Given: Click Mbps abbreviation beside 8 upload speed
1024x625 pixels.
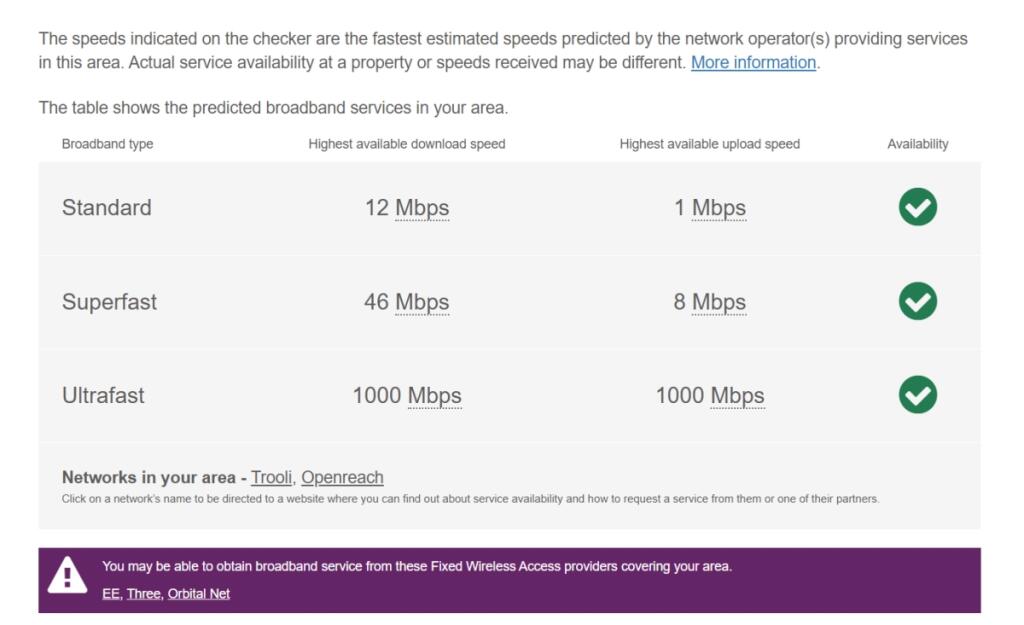Looking at the screenshot, I should 719,302.
